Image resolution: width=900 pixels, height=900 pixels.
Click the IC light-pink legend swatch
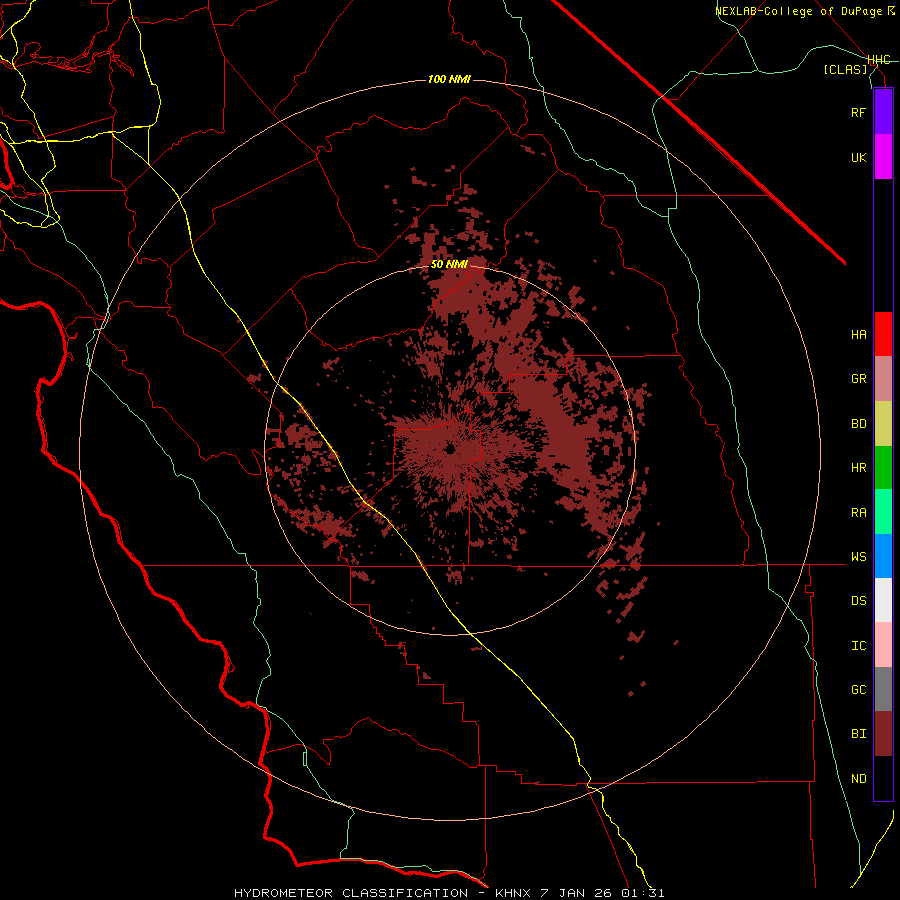(x=883, y=645)
